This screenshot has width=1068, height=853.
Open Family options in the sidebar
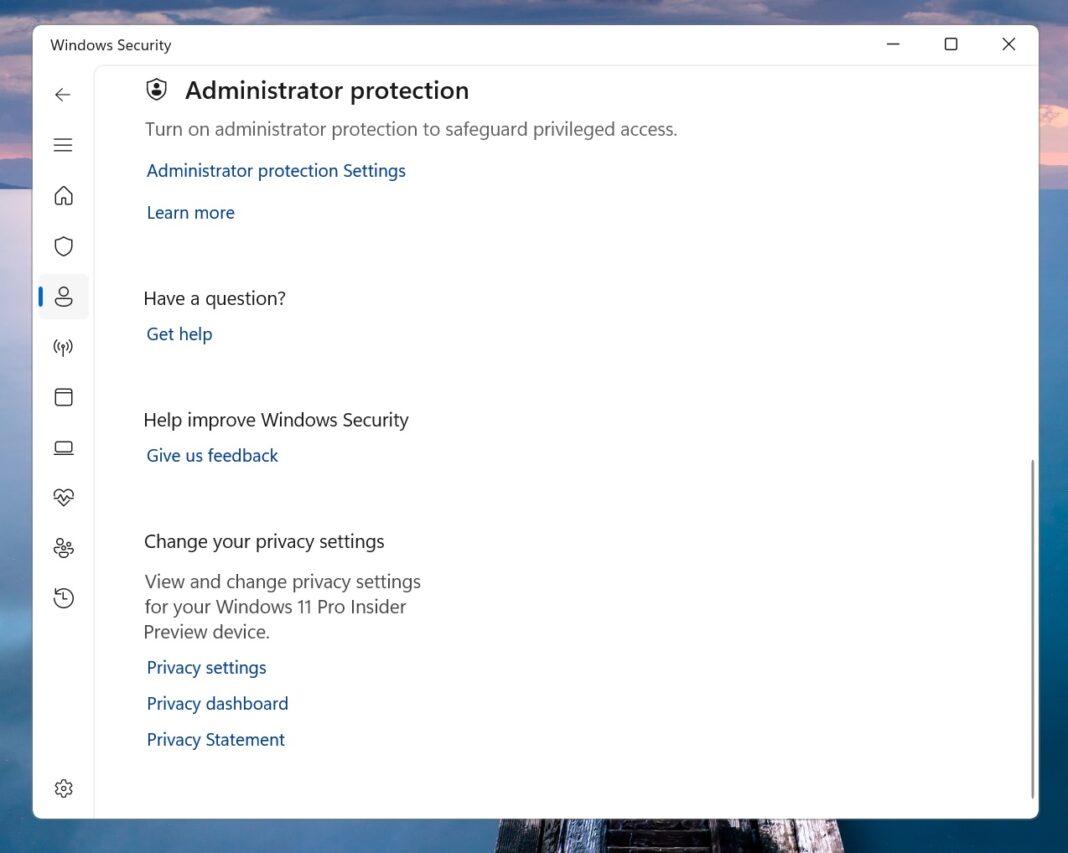tap(63, 548)
